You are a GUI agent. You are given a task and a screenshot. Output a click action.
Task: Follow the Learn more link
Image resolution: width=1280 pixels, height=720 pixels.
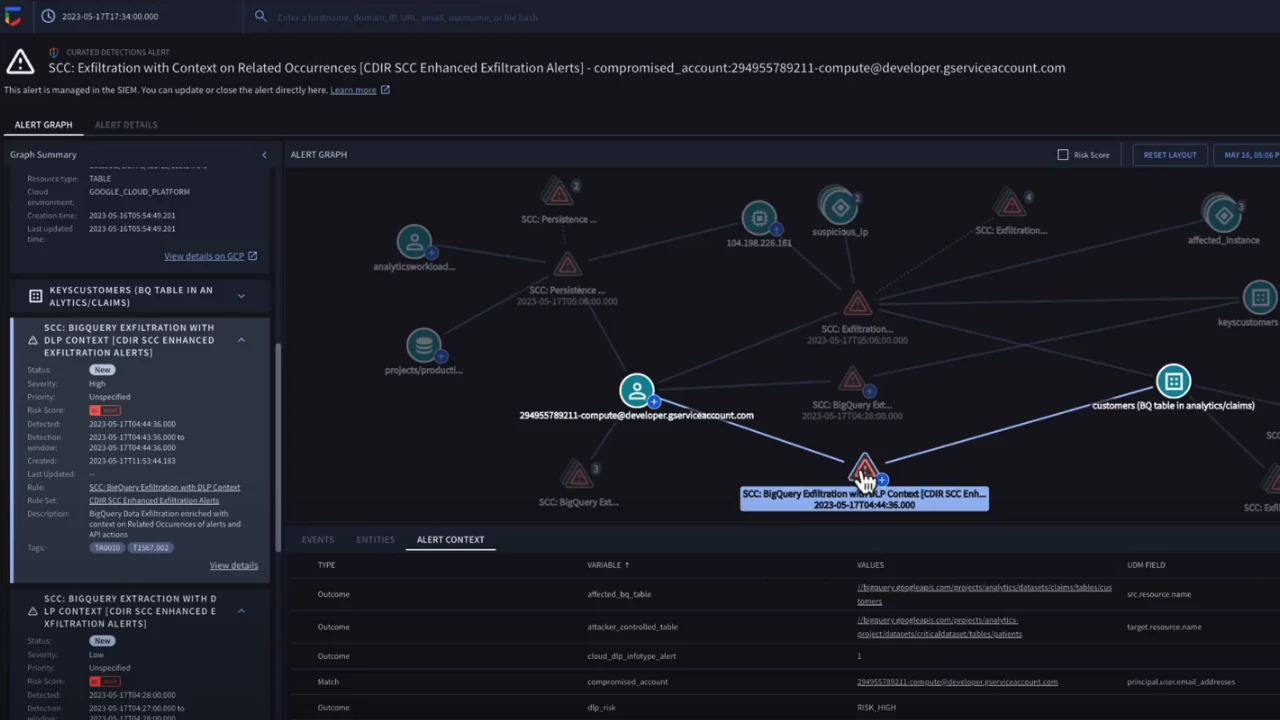click(353, 90)
